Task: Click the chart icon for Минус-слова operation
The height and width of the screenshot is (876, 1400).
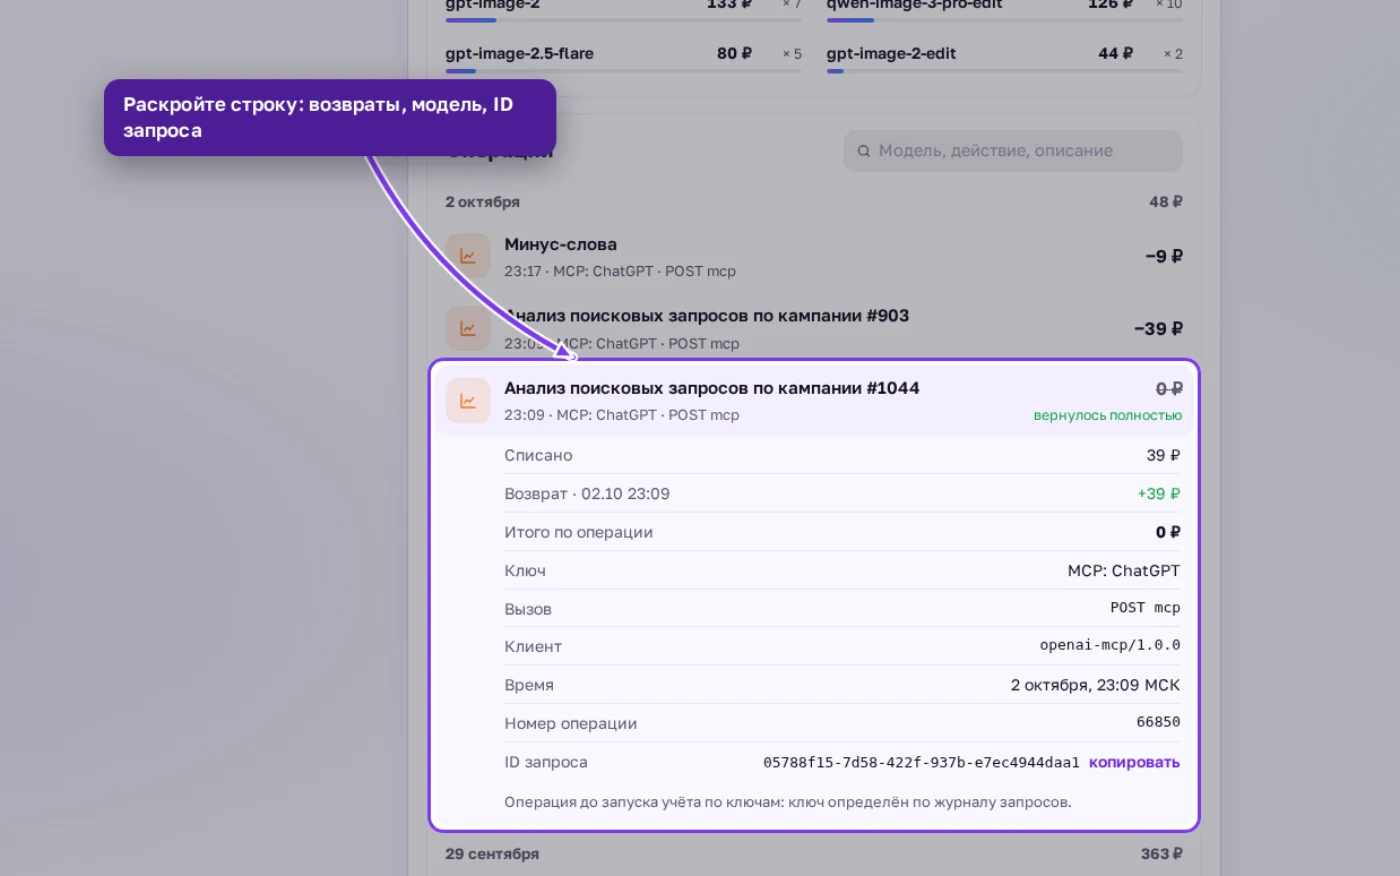Action: tap(467, 256)
